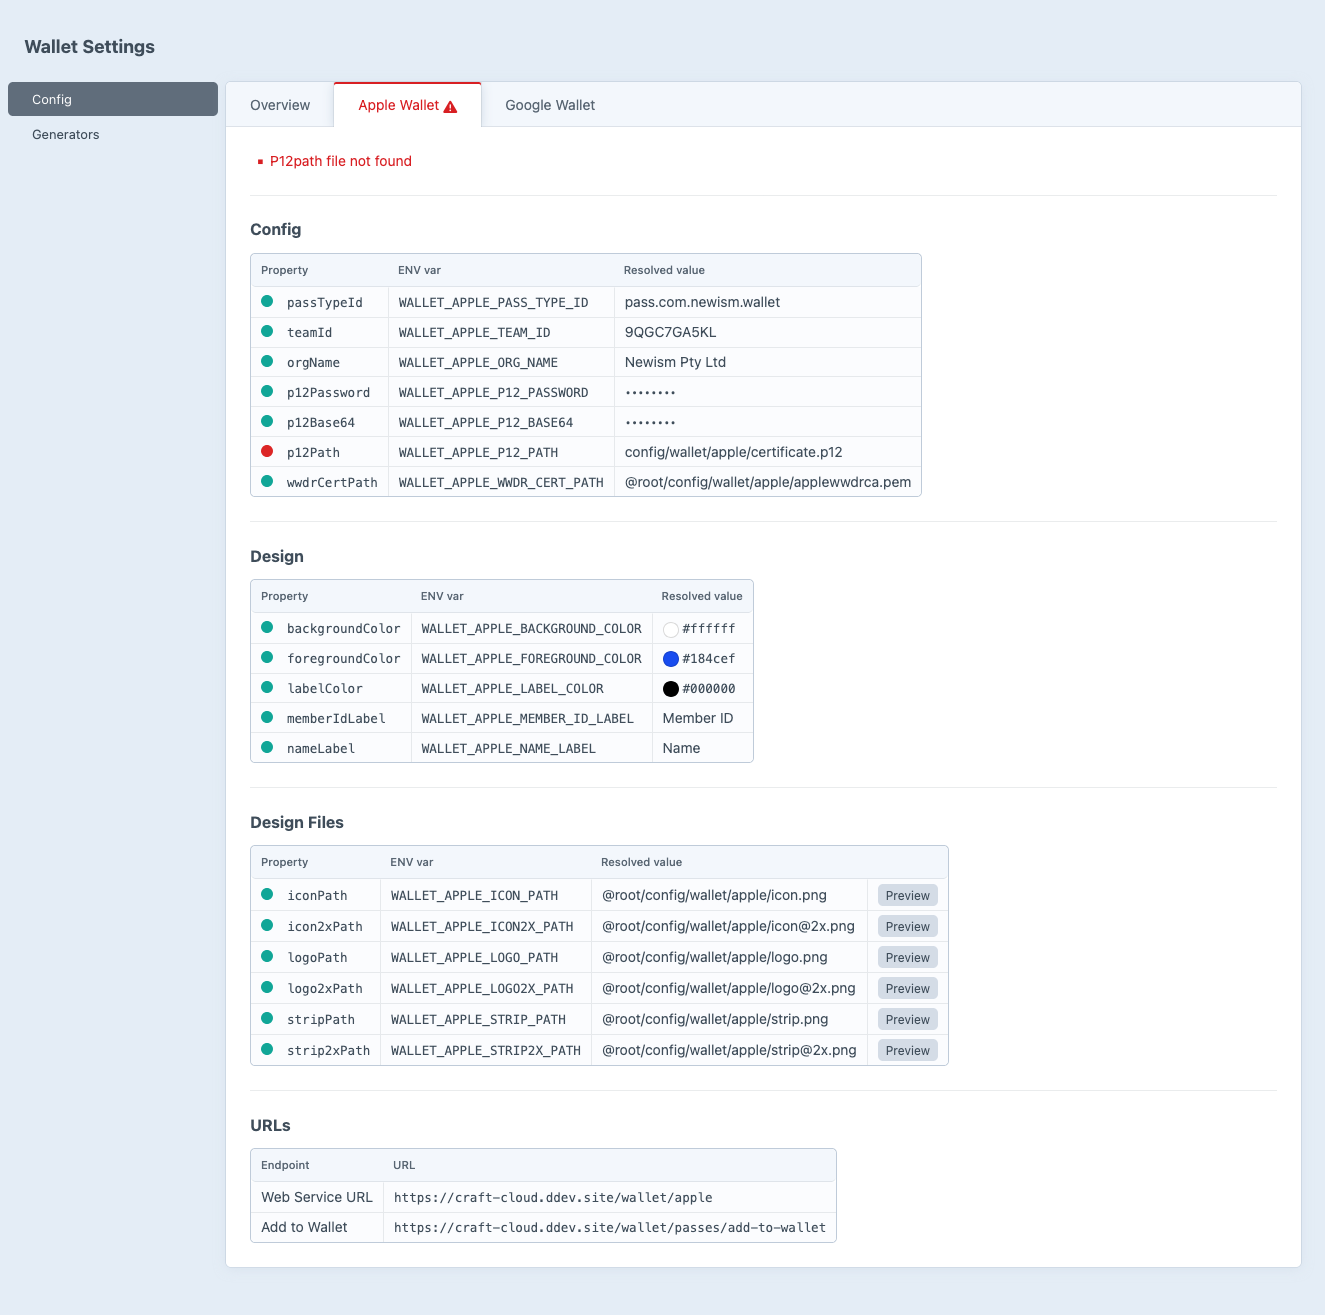Preview the iconPath image file

[x=908, y=895]
